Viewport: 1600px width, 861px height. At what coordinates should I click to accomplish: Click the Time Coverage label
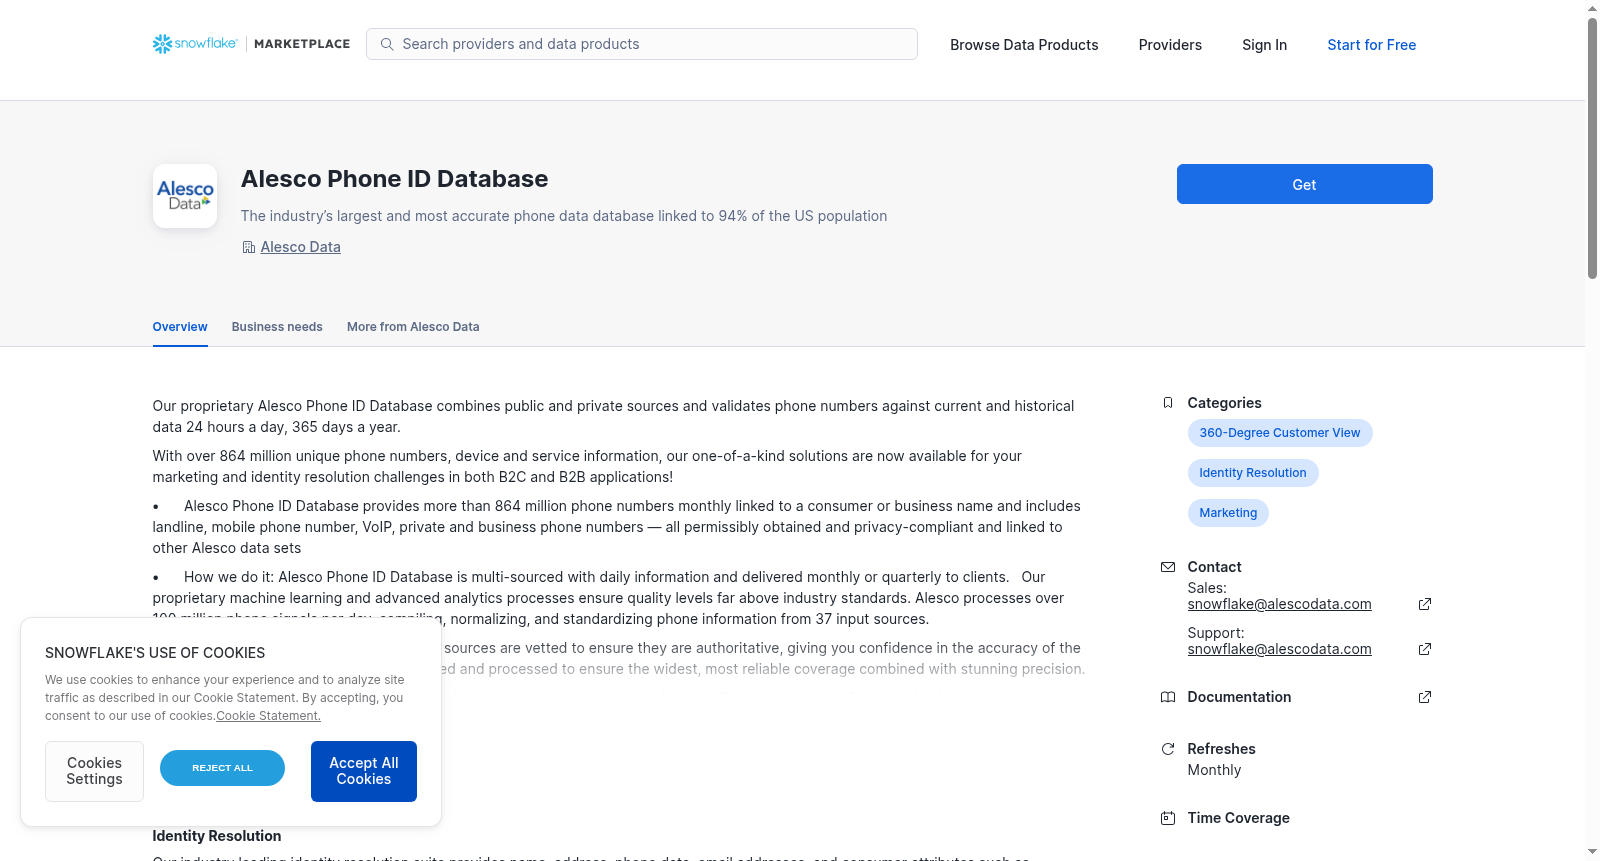tap(1238, 818)
